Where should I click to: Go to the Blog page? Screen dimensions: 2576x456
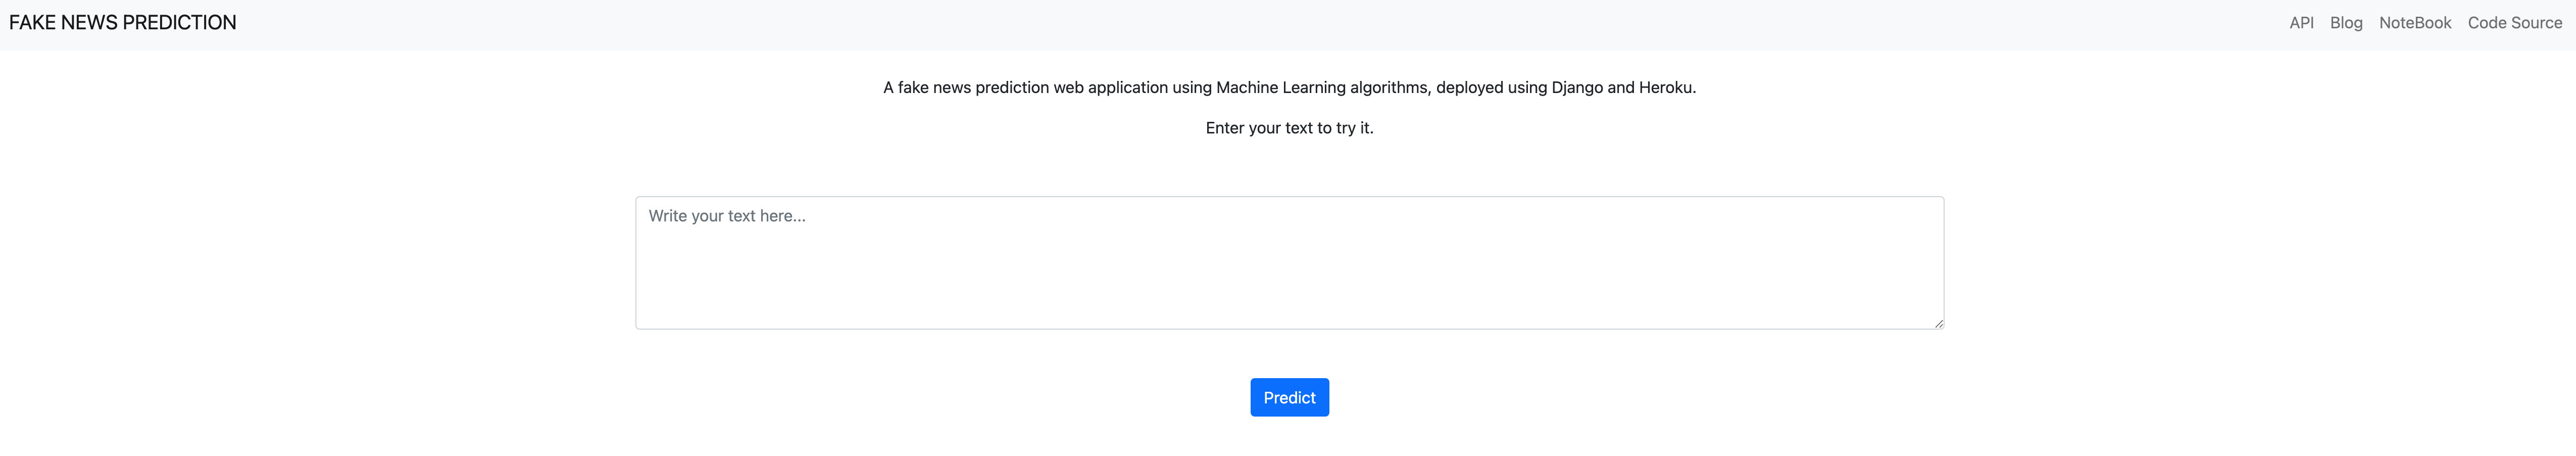pos(2346,23)
